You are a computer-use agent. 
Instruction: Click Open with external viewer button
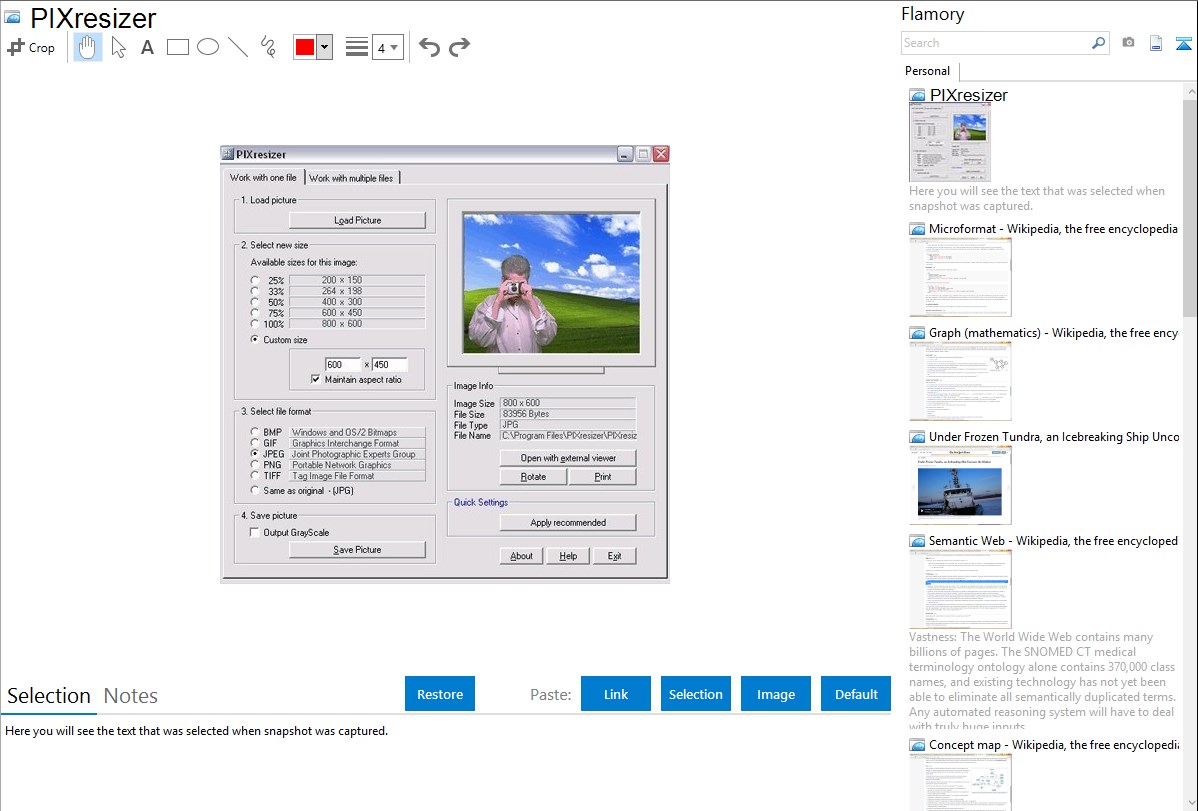pyautogui.click(x=568, y=458)
